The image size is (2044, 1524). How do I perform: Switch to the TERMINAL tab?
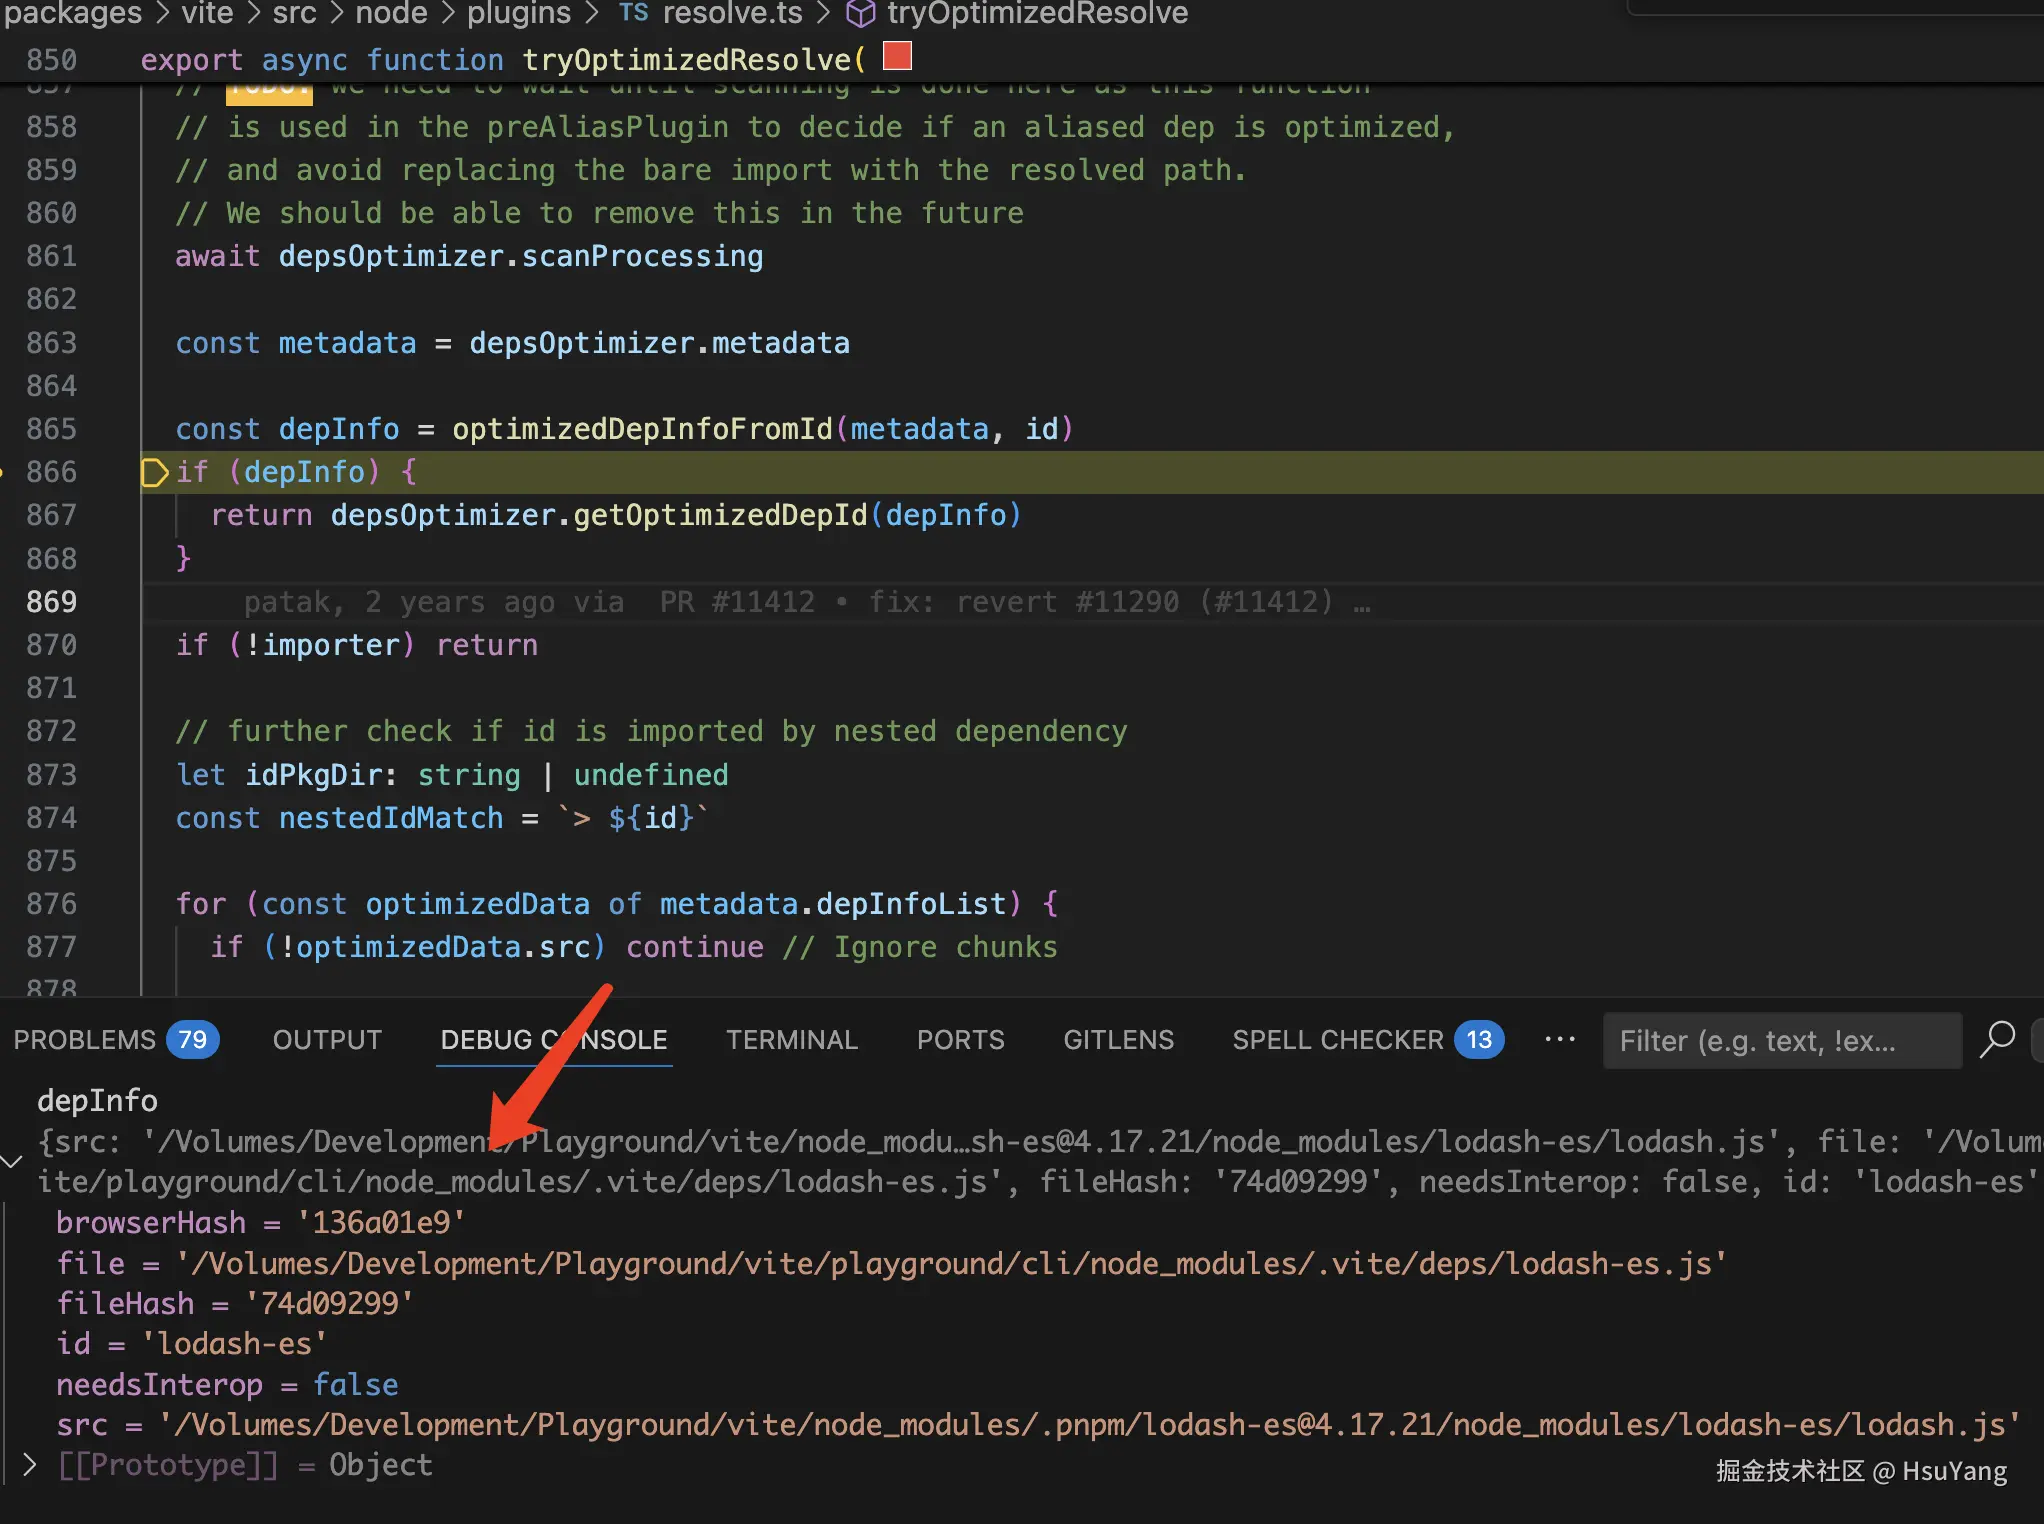tap(791, 1040)
